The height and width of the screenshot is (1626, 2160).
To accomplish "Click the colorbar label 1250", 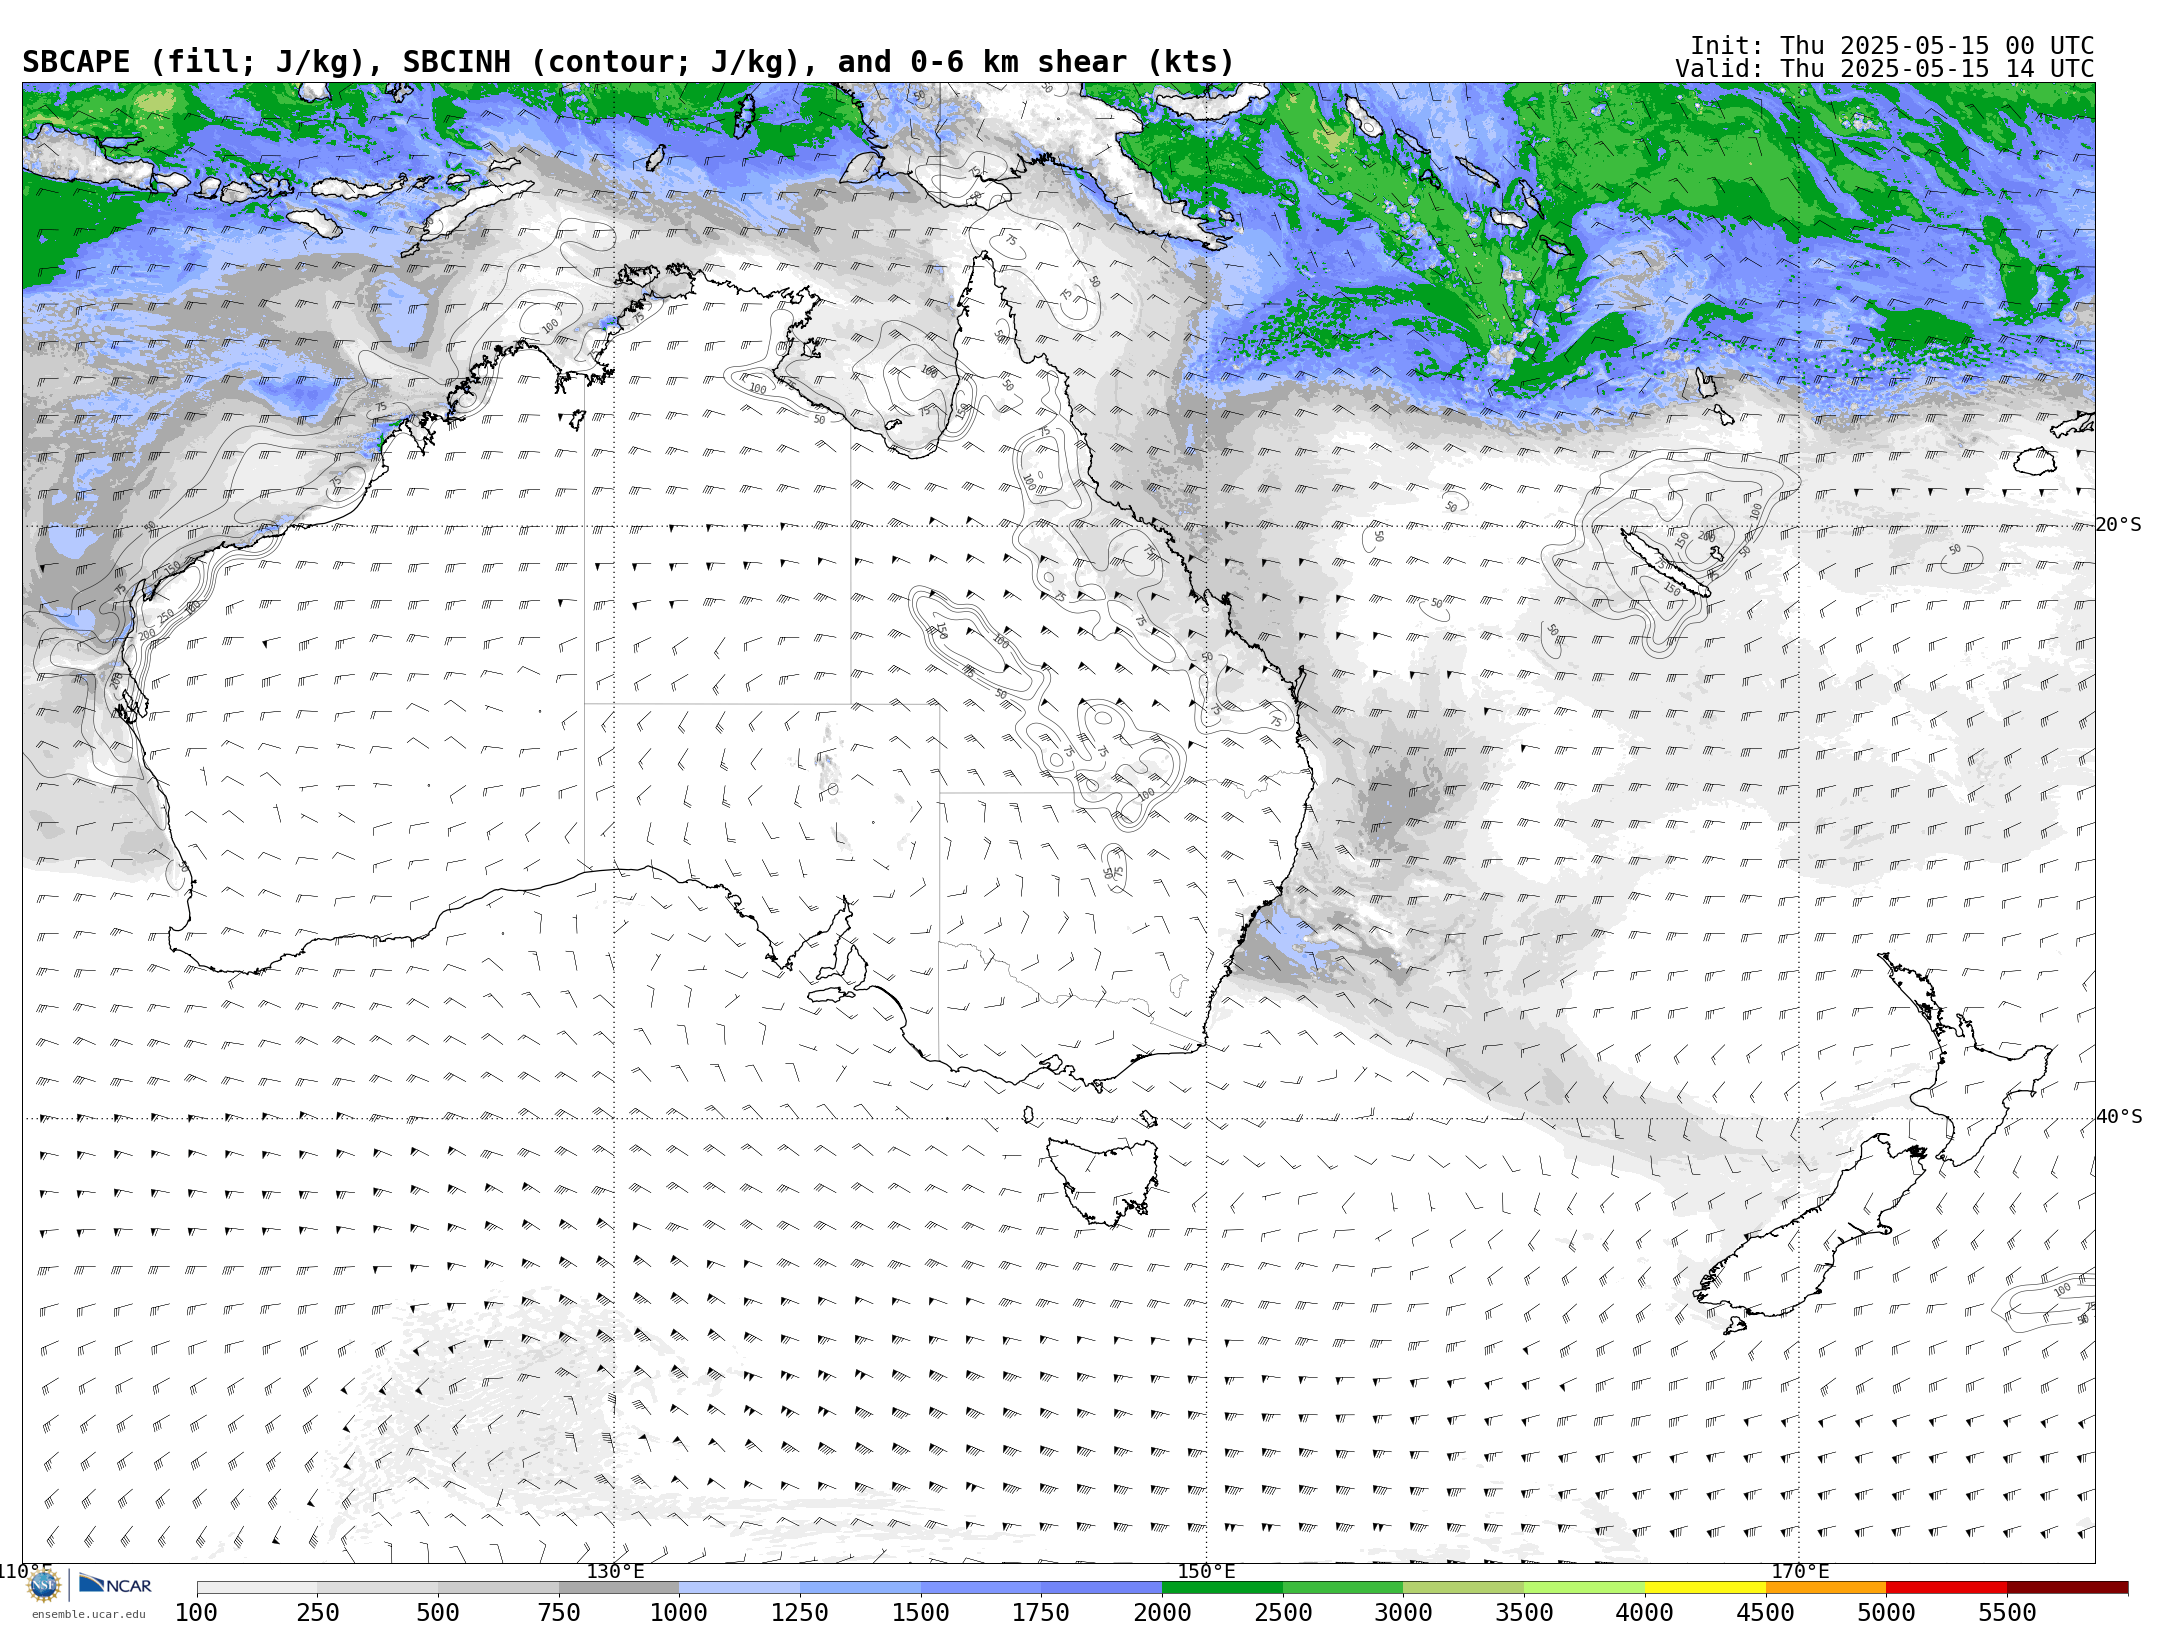I will coord(800,1612).
